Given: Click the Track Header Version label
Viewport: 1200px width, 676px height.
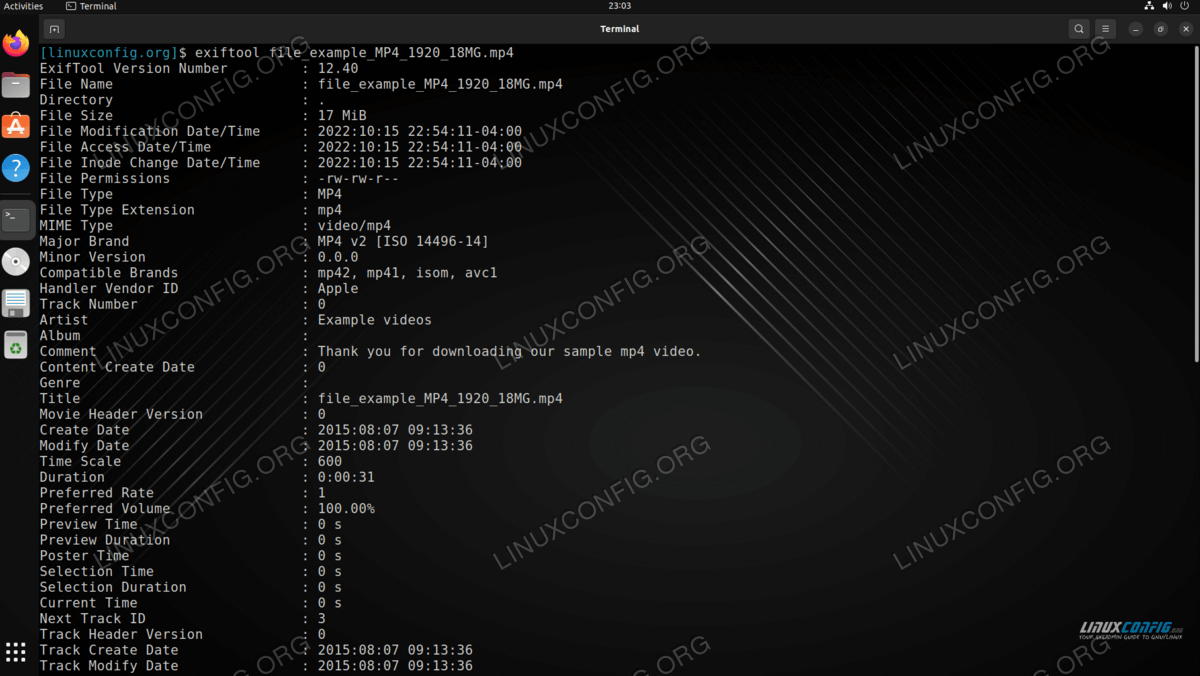Looking at the screenshot, I should point(121,634).
